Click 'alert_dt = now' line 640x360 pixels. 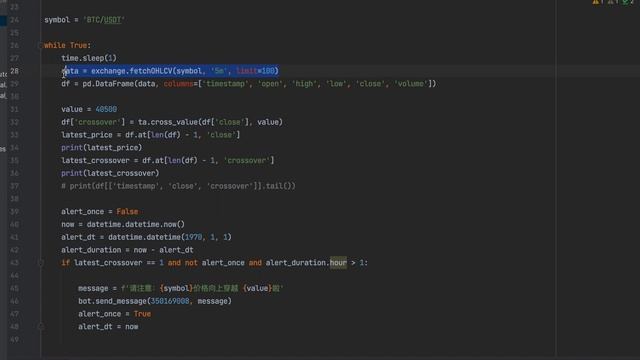pos(108,327)
